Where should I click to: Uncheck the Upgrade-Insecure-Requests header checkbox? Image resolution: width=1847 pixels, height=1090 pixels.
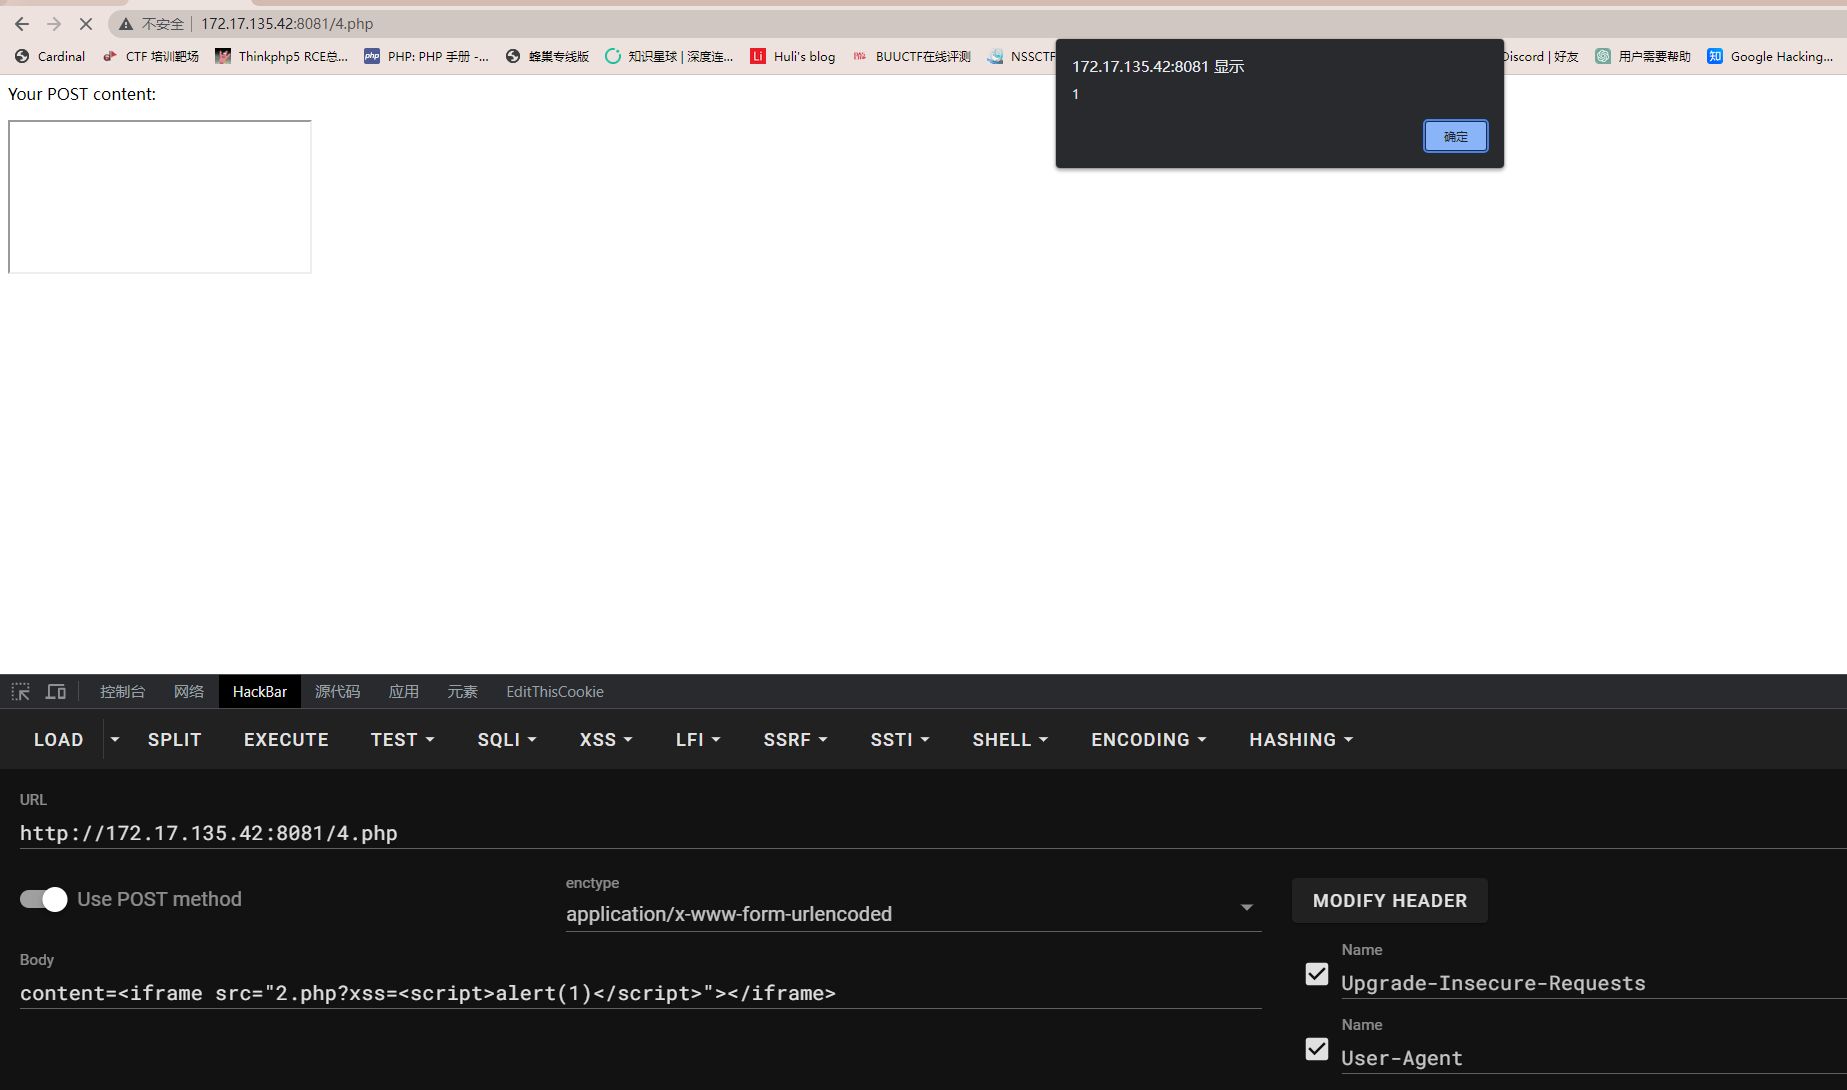coord(1317,974)
